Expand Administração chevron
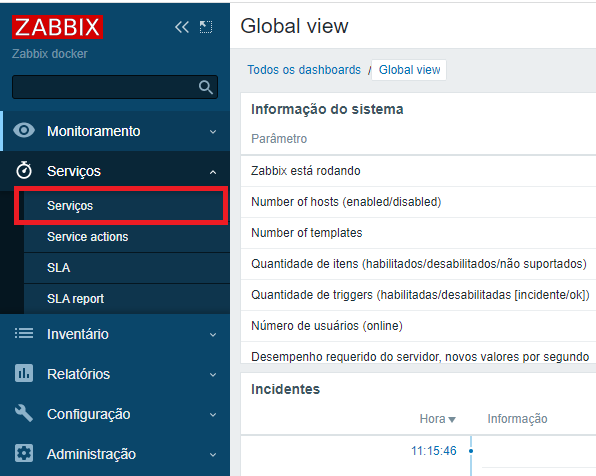The height and width of the screenshot is (476, 596). tap(213, 455)
